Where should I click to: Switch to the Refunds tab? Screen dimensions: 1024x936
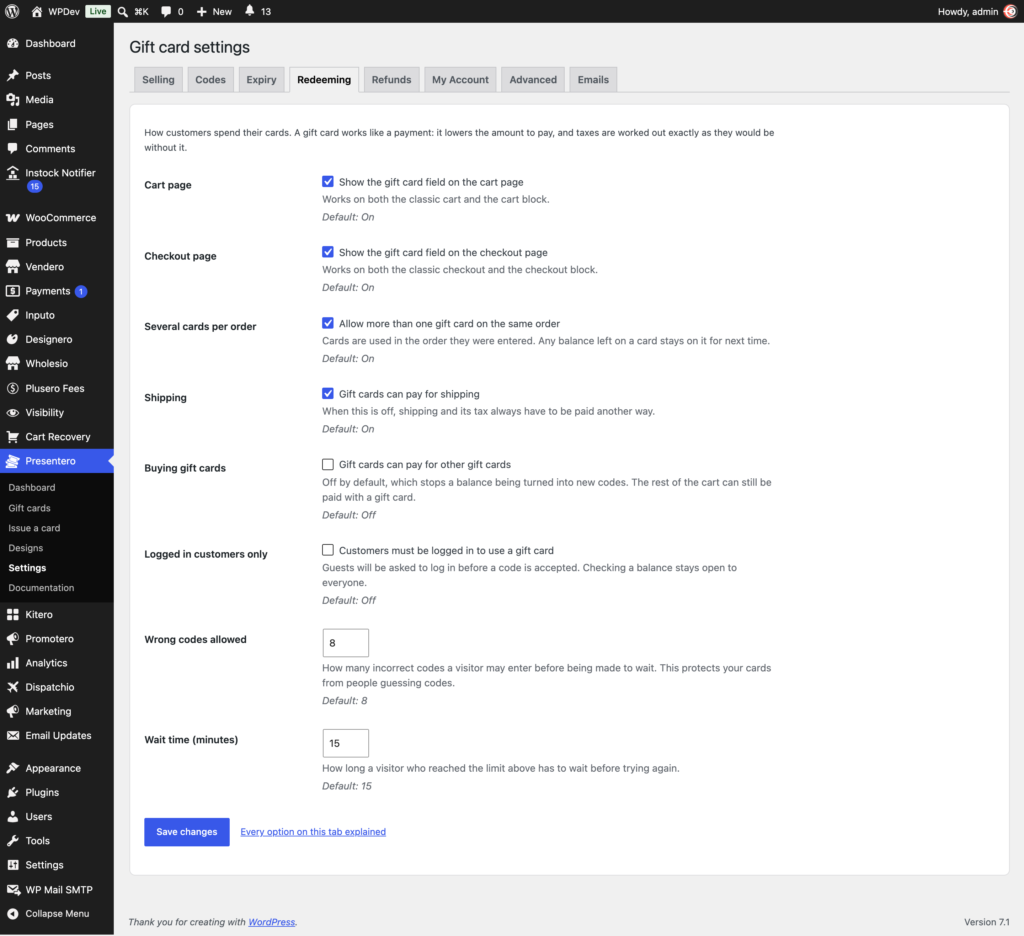(391, 80)
